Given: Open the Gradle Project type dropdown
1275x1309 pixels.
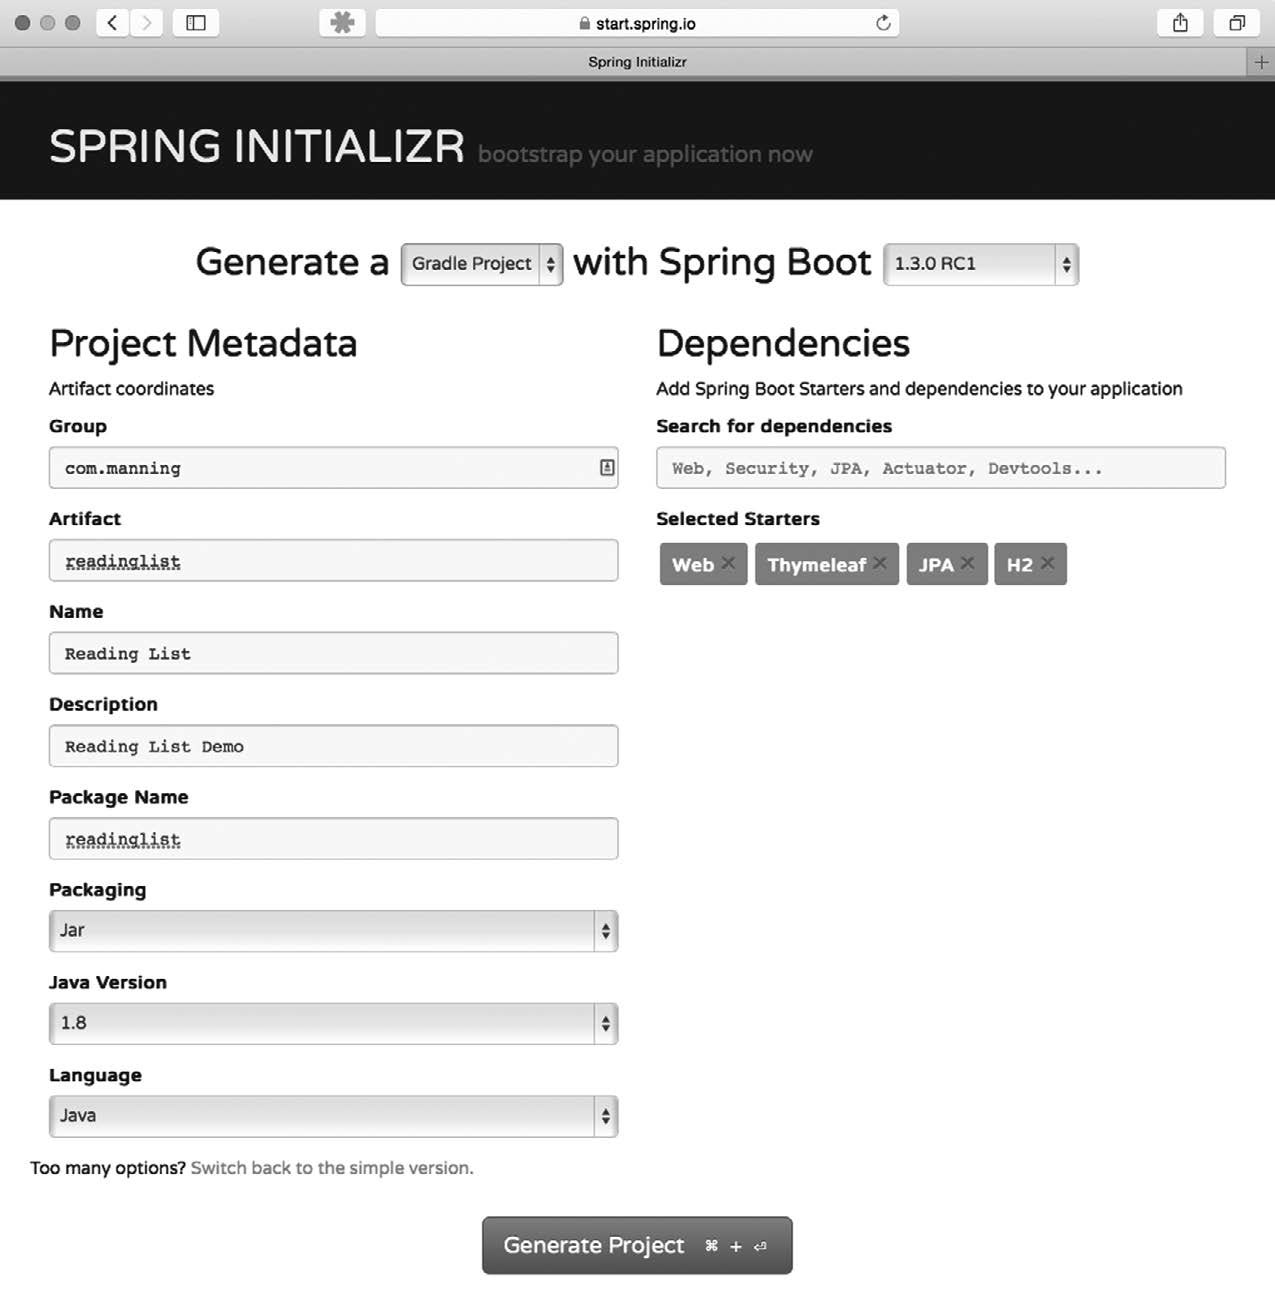Looking at the screenshot, I should point(482,264).
